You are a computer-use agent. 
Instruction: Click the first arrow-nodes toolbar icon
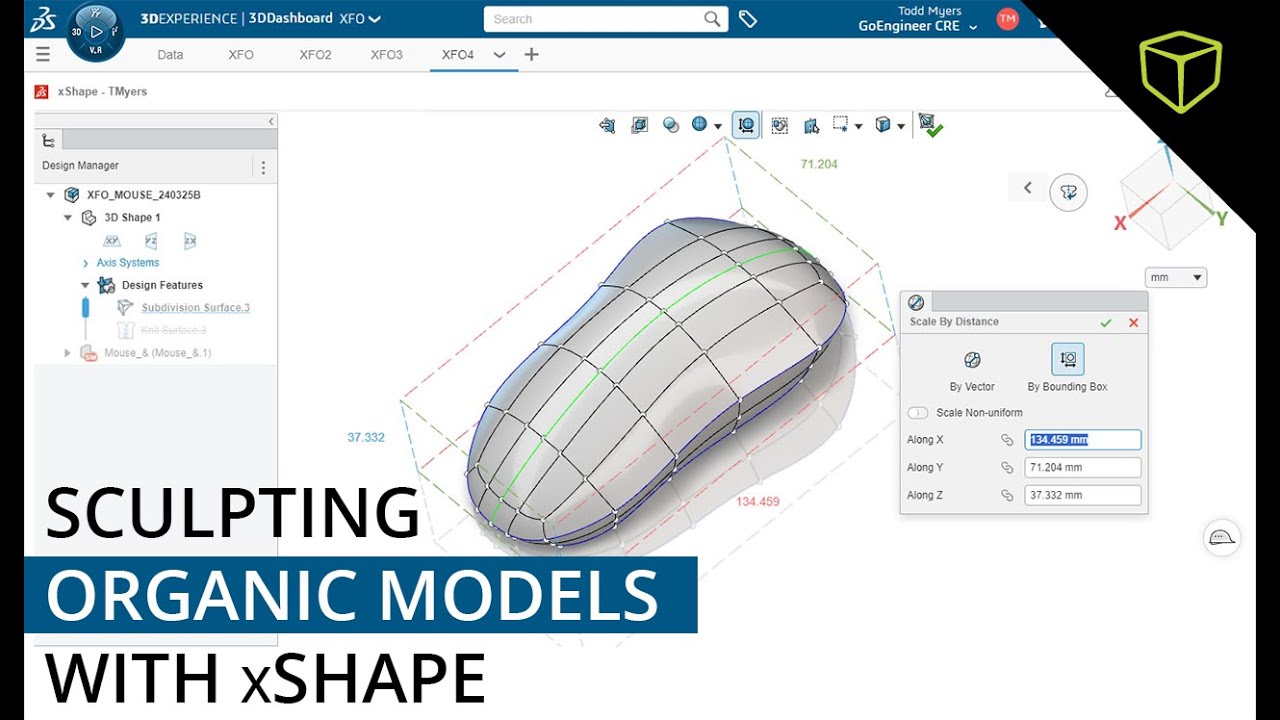[x=607, y=125]
